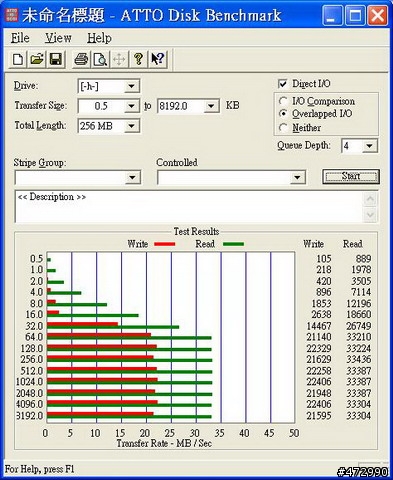Maximize the ATTO Disk Benchmark window

(x=355, y=15)
